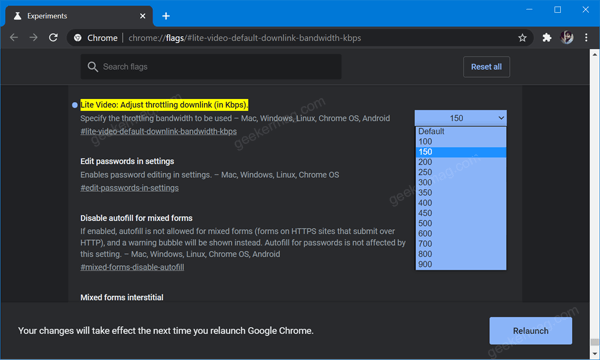Minimize the Chrome window

529,10
